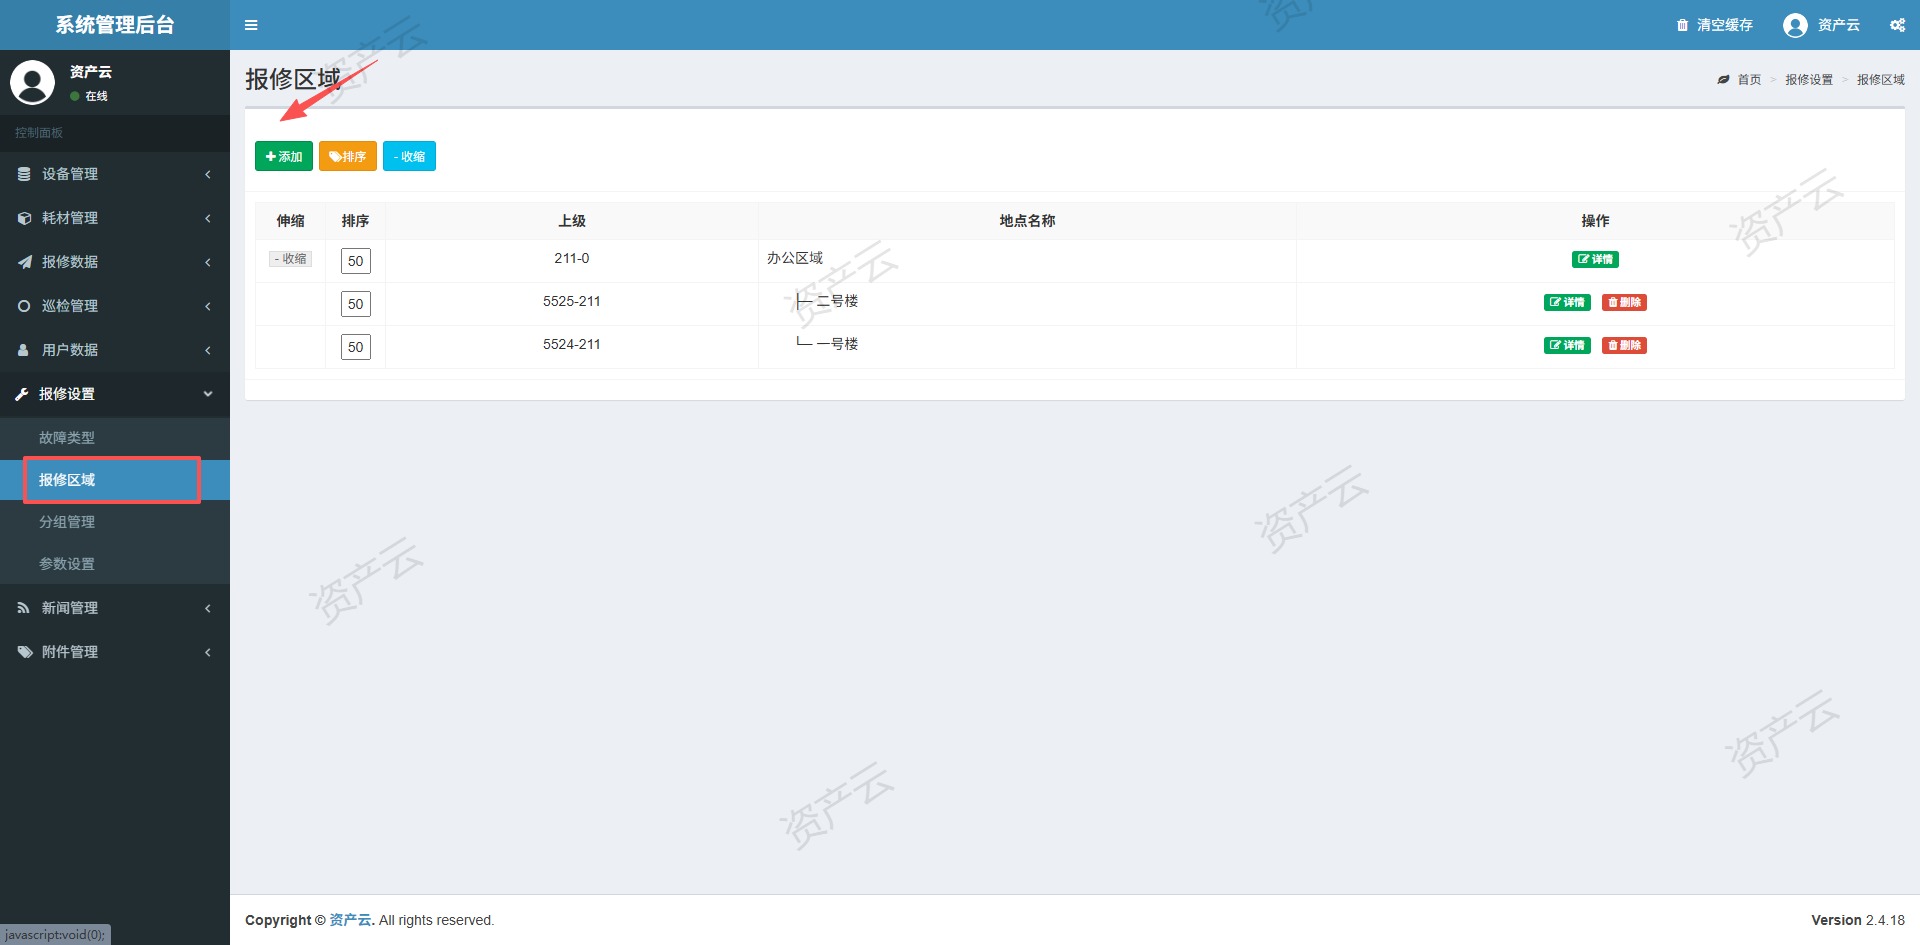Click the cube icon for 耗材管理
This screenshot has height=945, width=1920.
(24, 218)
